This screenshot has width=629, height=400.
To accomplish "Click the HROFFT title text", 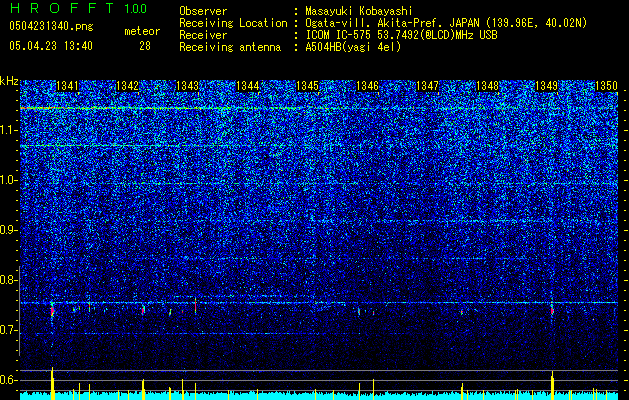I will pos(61,8).
